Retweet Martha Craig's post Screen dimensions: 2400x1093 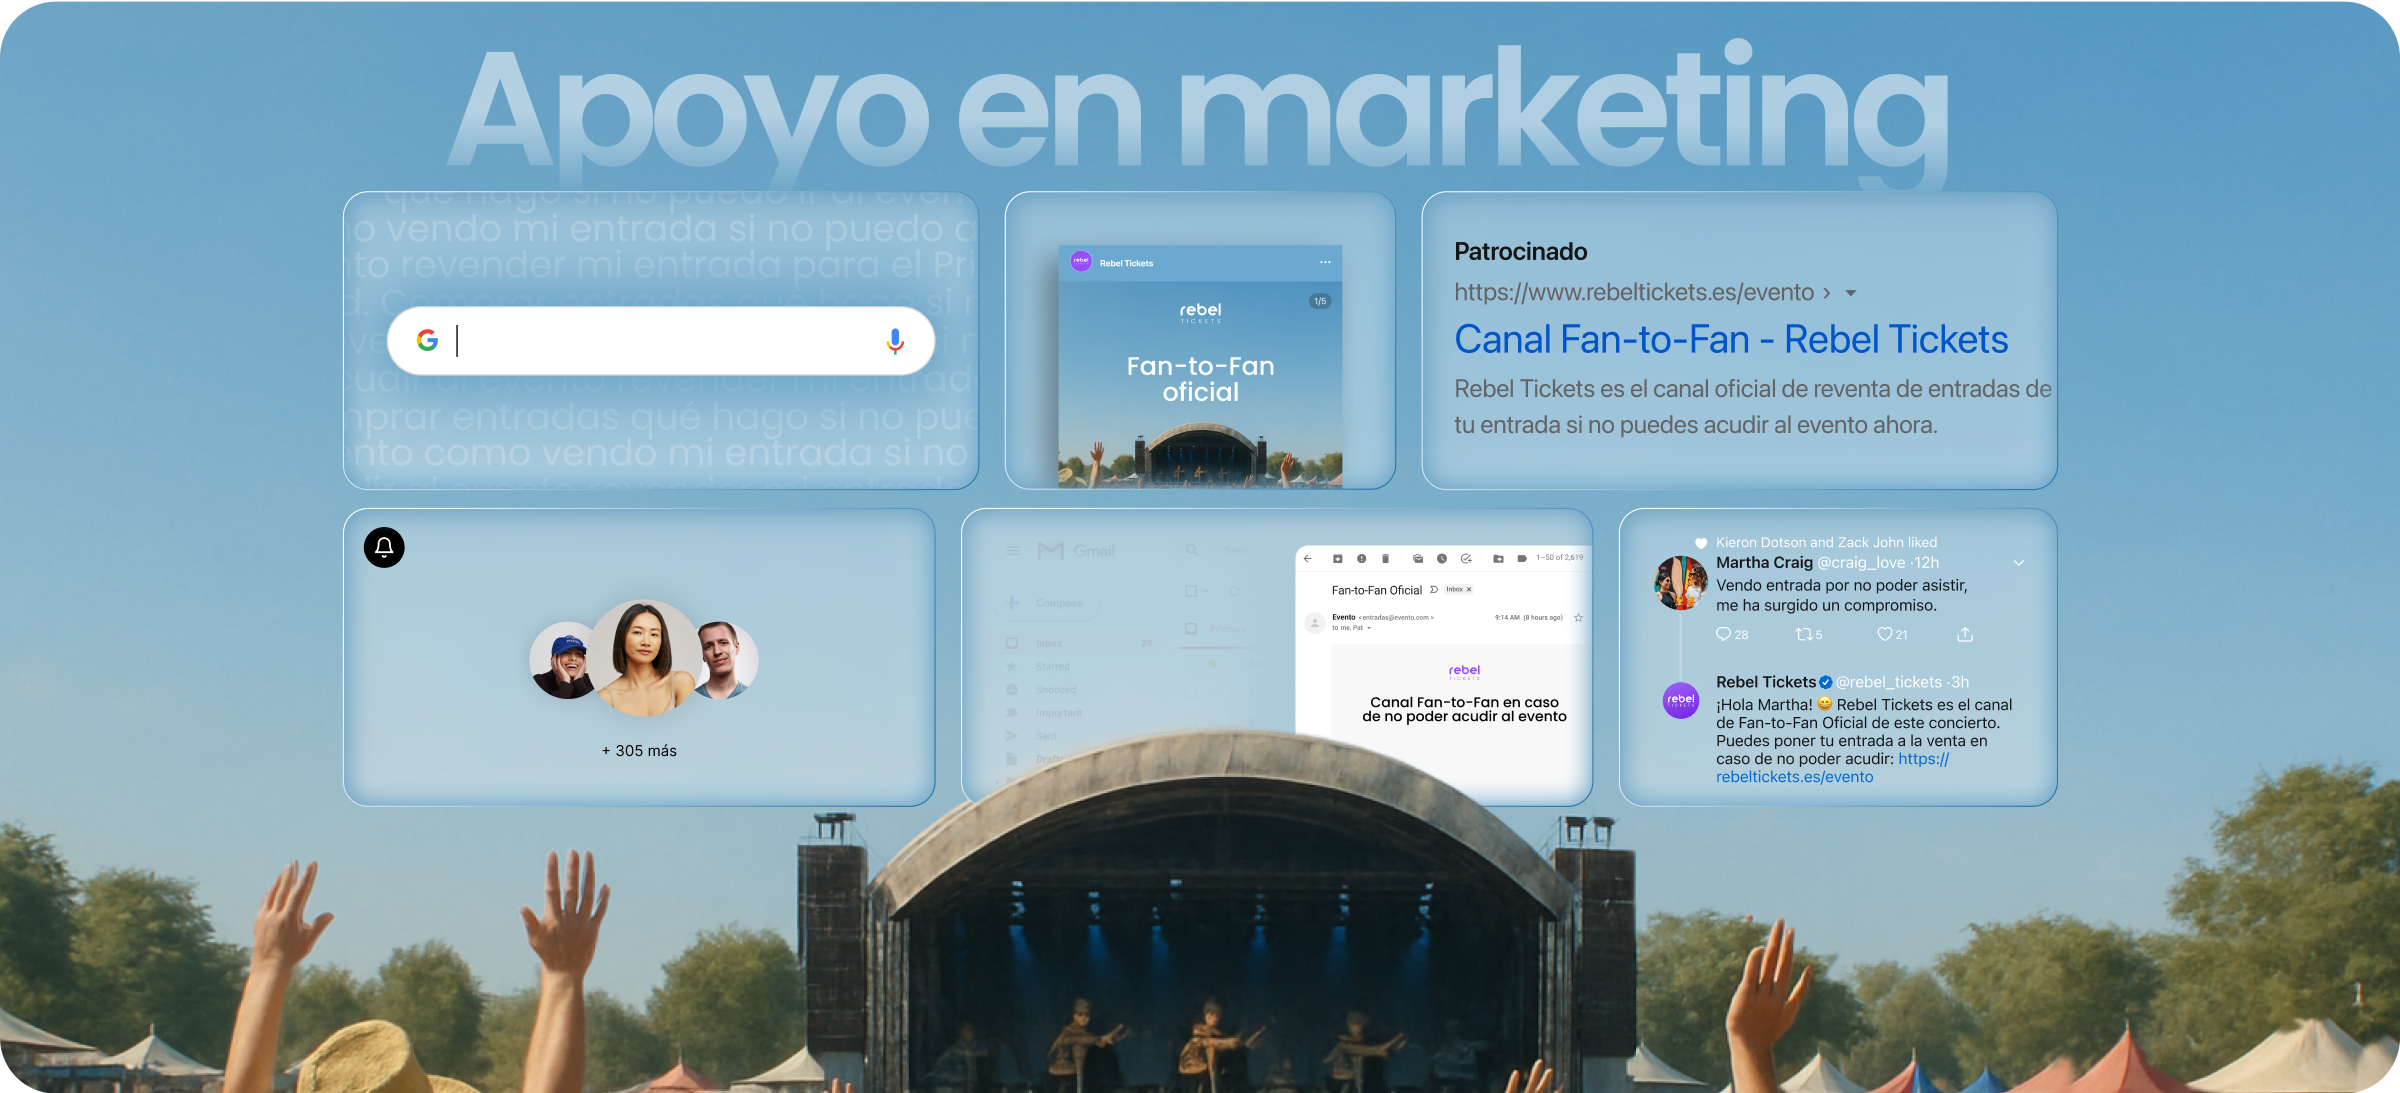(1803, 634)
